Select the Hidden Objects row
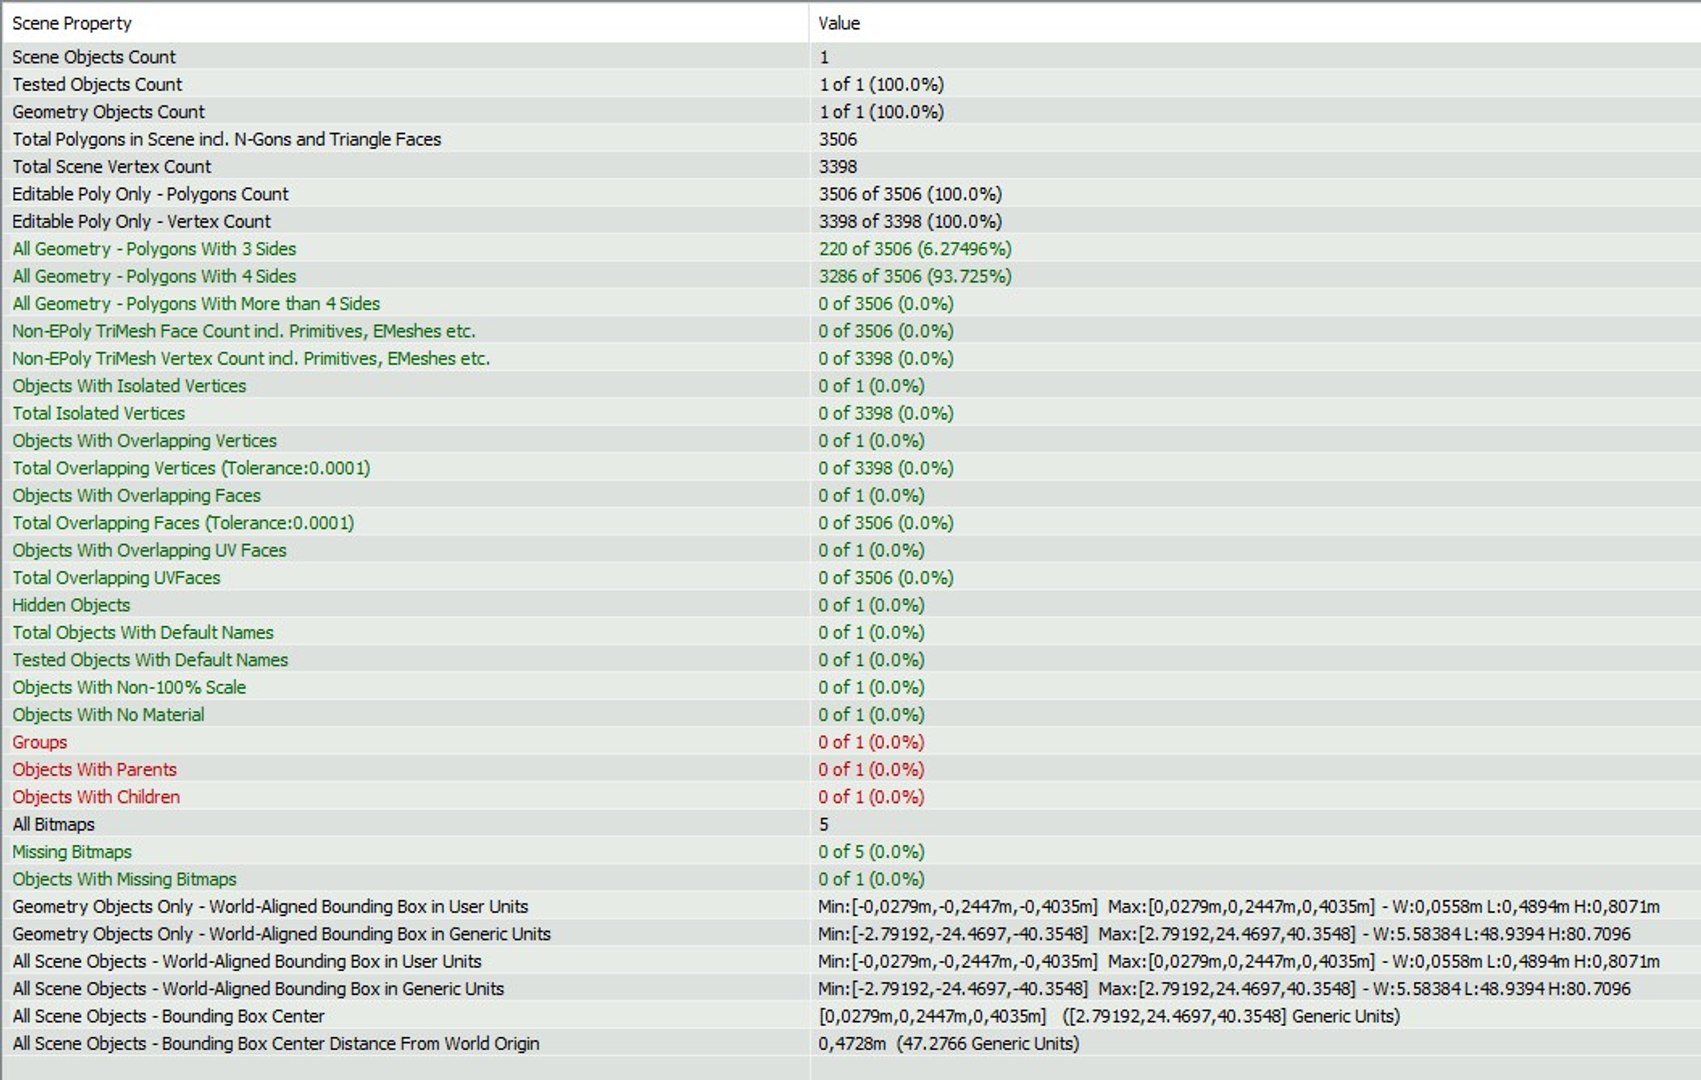The image size is (1701, 1080). click(x=850, y=605)
